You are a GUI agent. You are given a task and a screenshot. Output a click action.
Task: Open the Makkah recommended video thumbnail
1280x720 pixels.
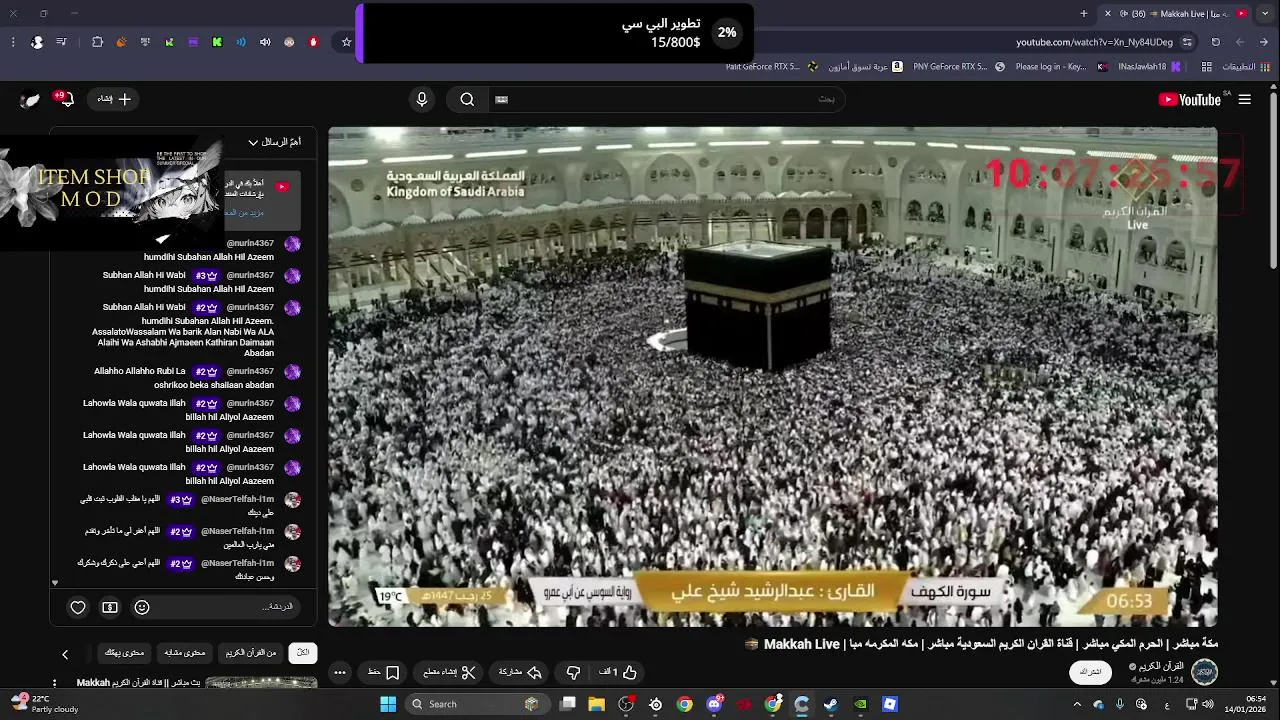(261, 683)
